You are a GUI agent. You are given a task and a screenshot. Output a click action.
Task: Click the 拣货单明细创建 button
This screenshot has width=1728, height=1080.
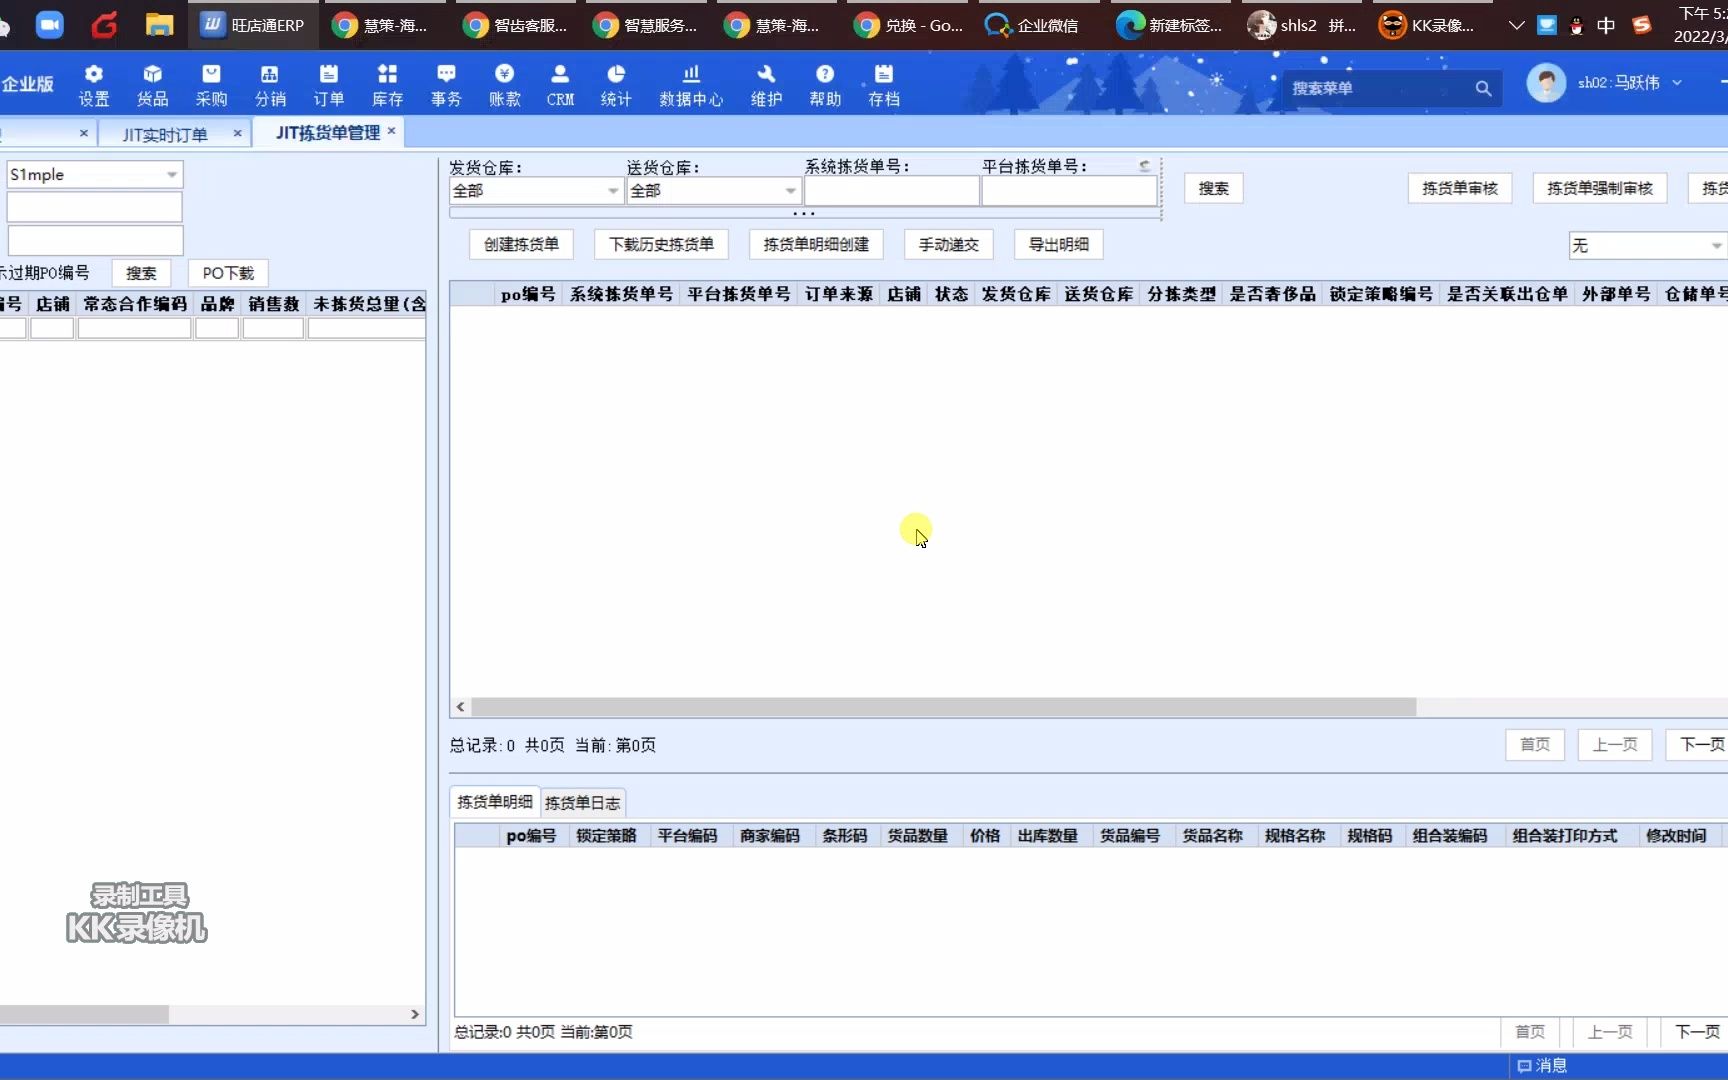(816, 244)
